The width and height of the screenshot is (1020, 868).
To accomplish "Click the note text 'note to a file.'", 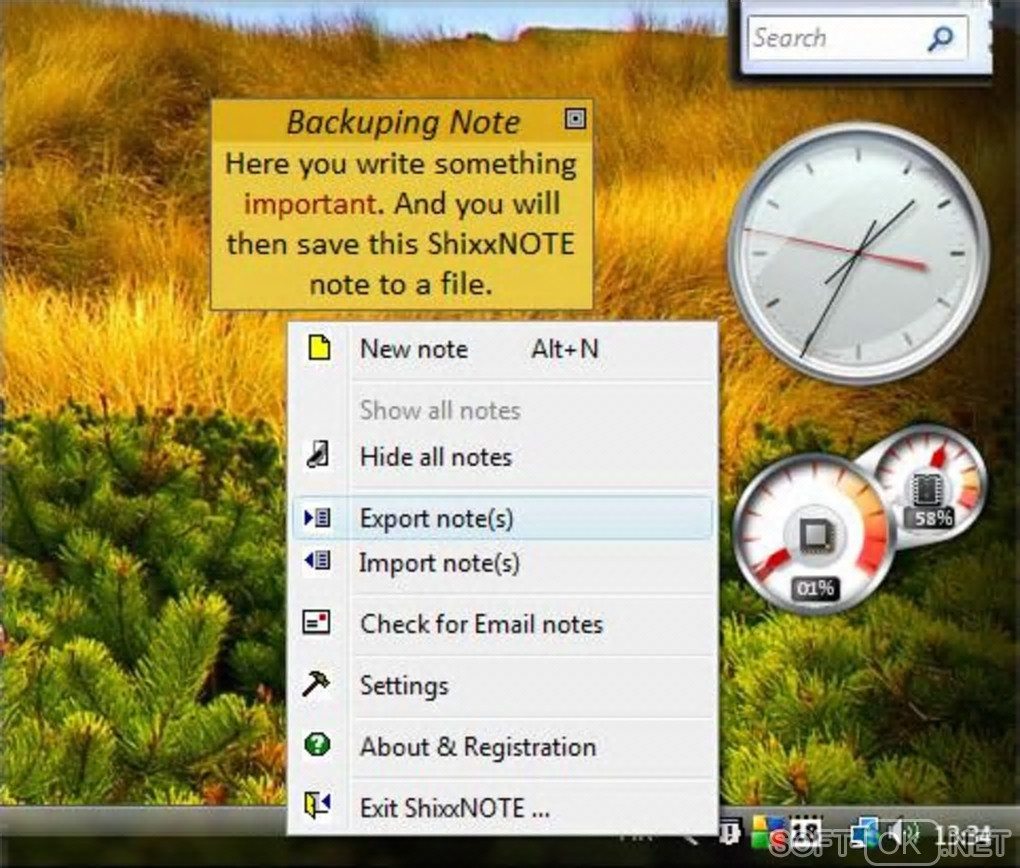I will coord(401,284).
